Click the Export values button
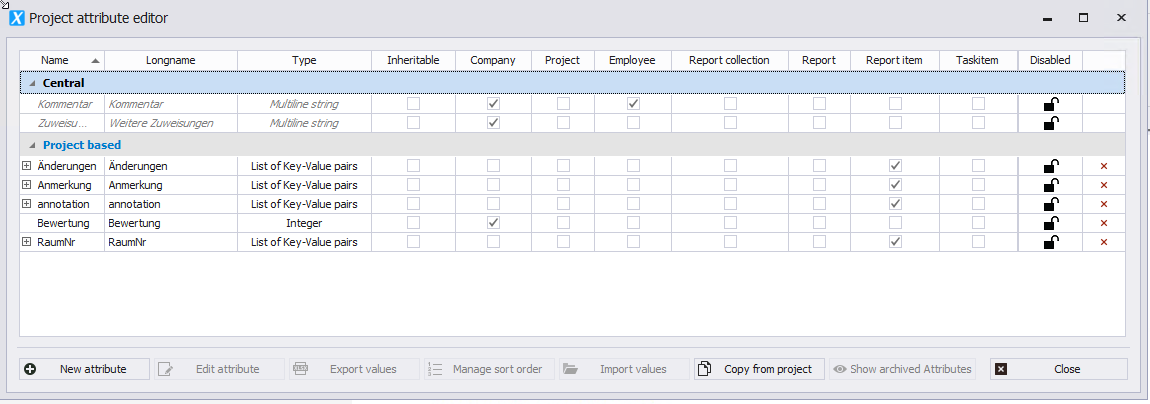This screenshot has width=1150, height=404. point(354,369)
